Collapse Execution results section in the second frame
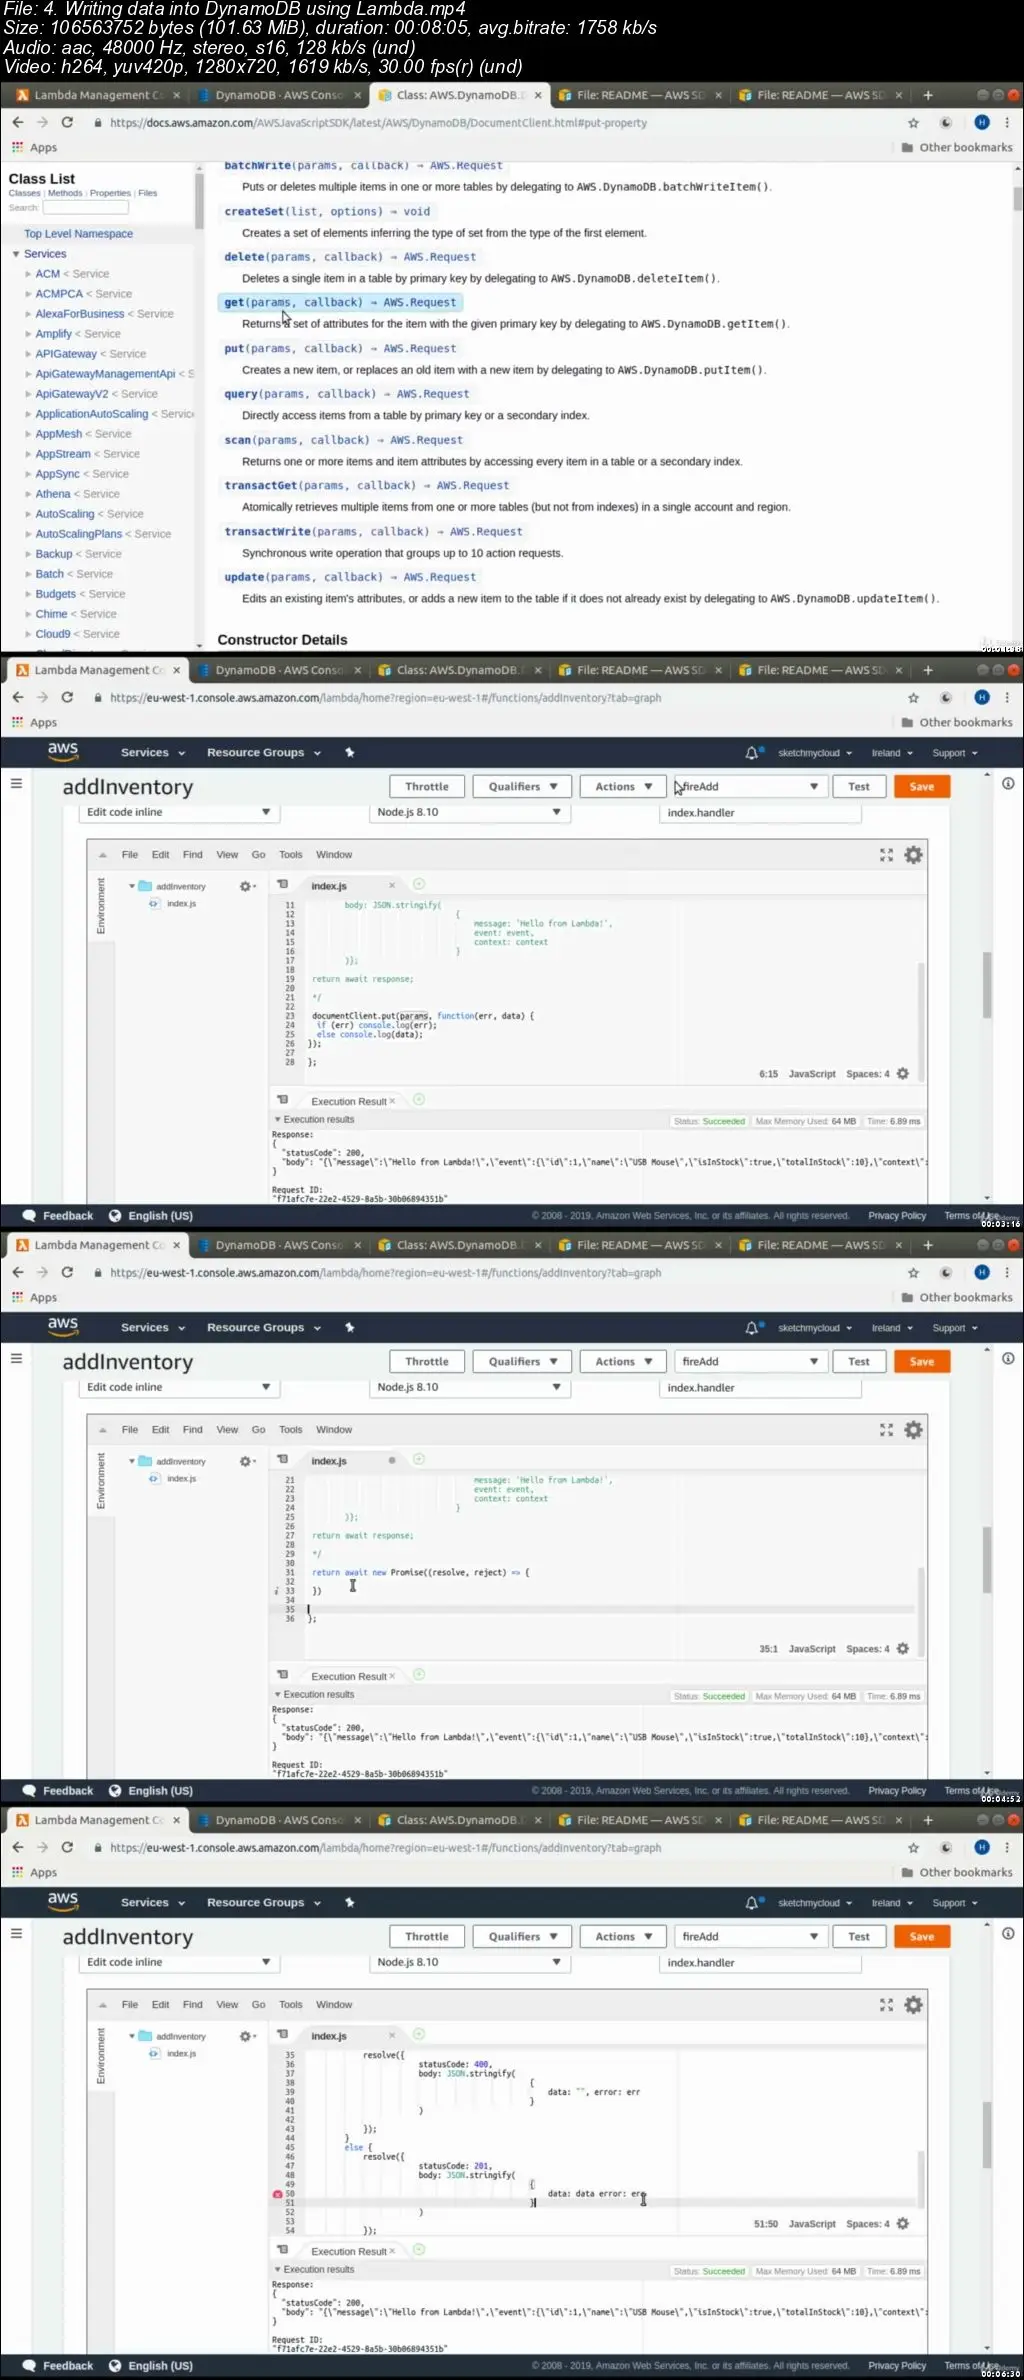Image resolution: width=1024 pixels, height=2380 pixels. click(278, 1120)
